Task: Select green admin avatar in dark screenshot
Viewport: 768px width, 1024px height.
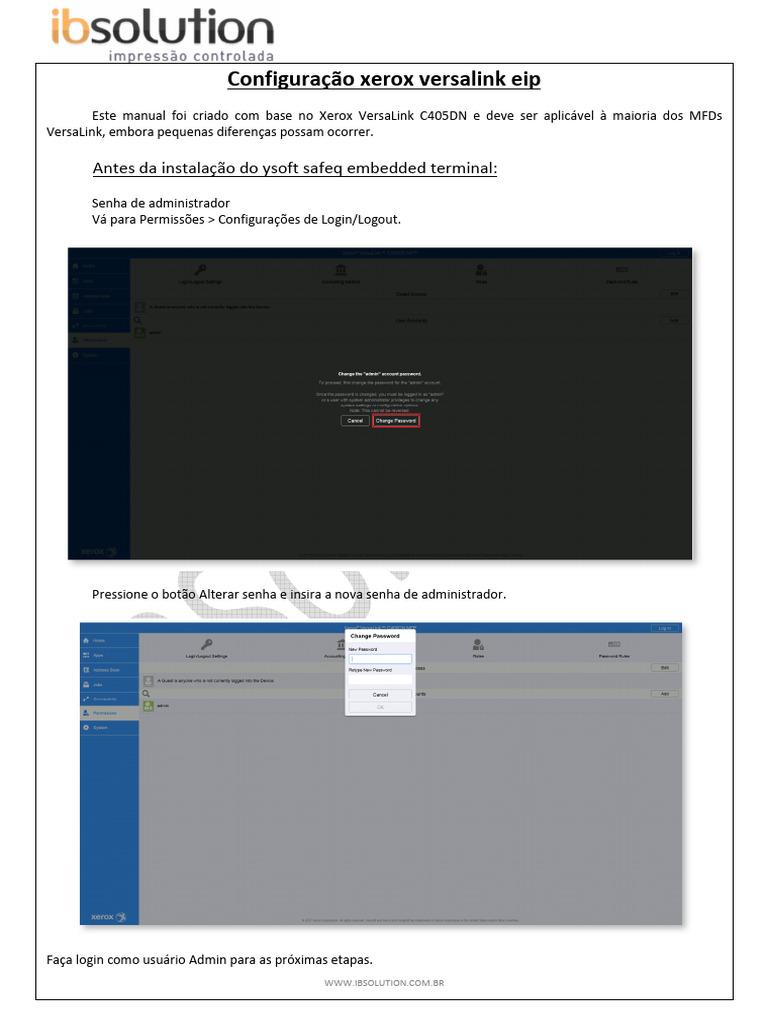Action: point(140,332)
